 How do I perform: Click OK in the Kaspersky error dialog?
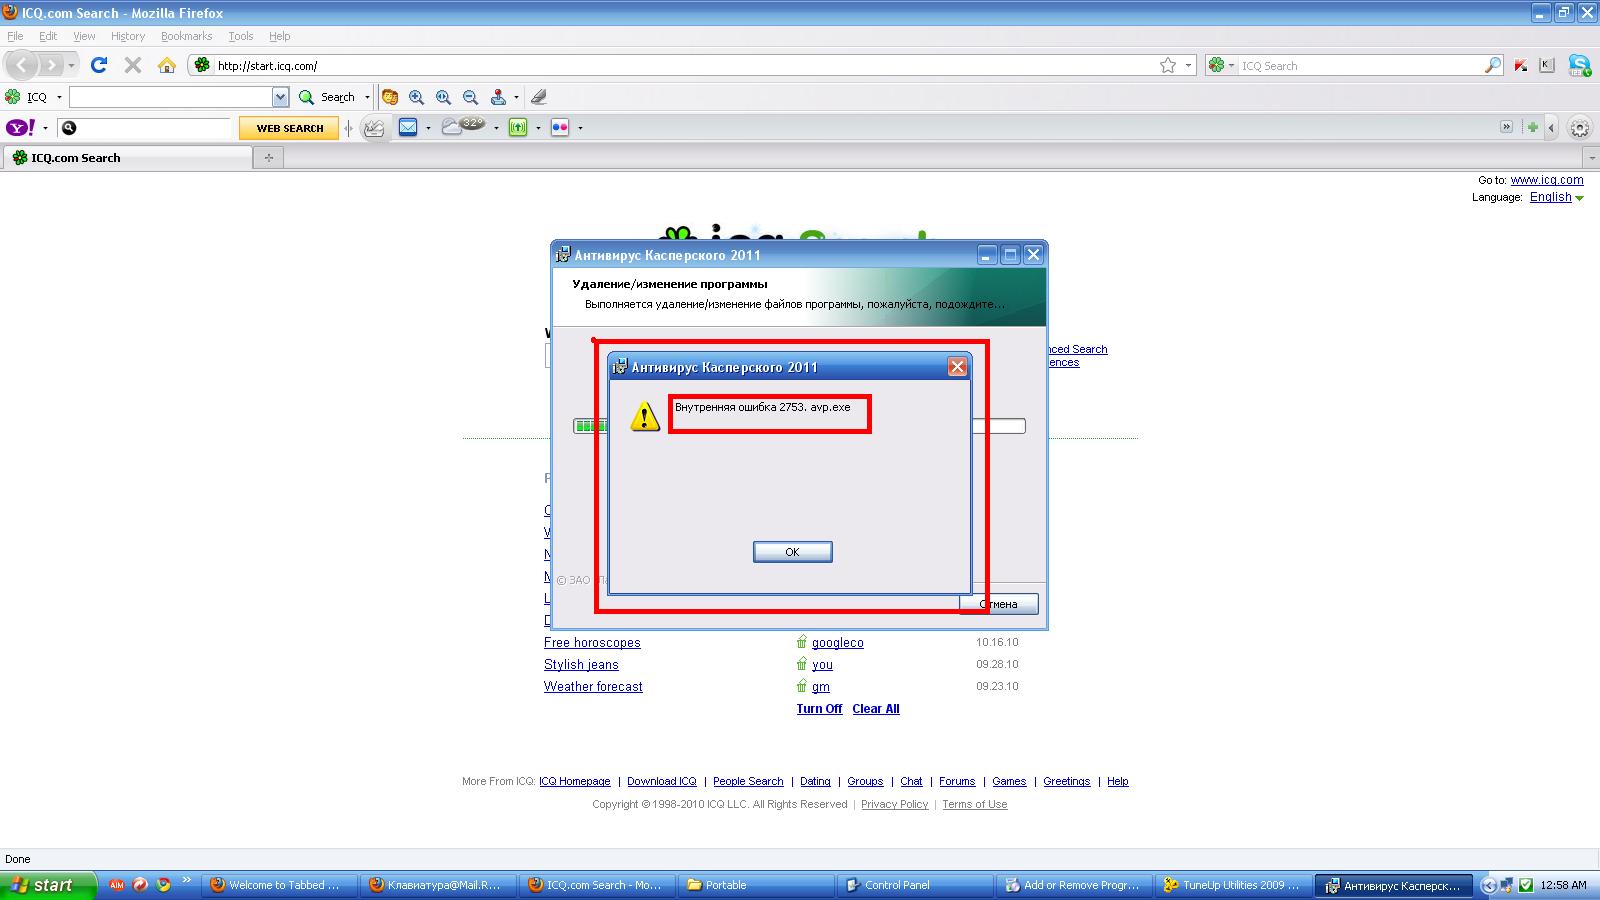tap(792, 552)
